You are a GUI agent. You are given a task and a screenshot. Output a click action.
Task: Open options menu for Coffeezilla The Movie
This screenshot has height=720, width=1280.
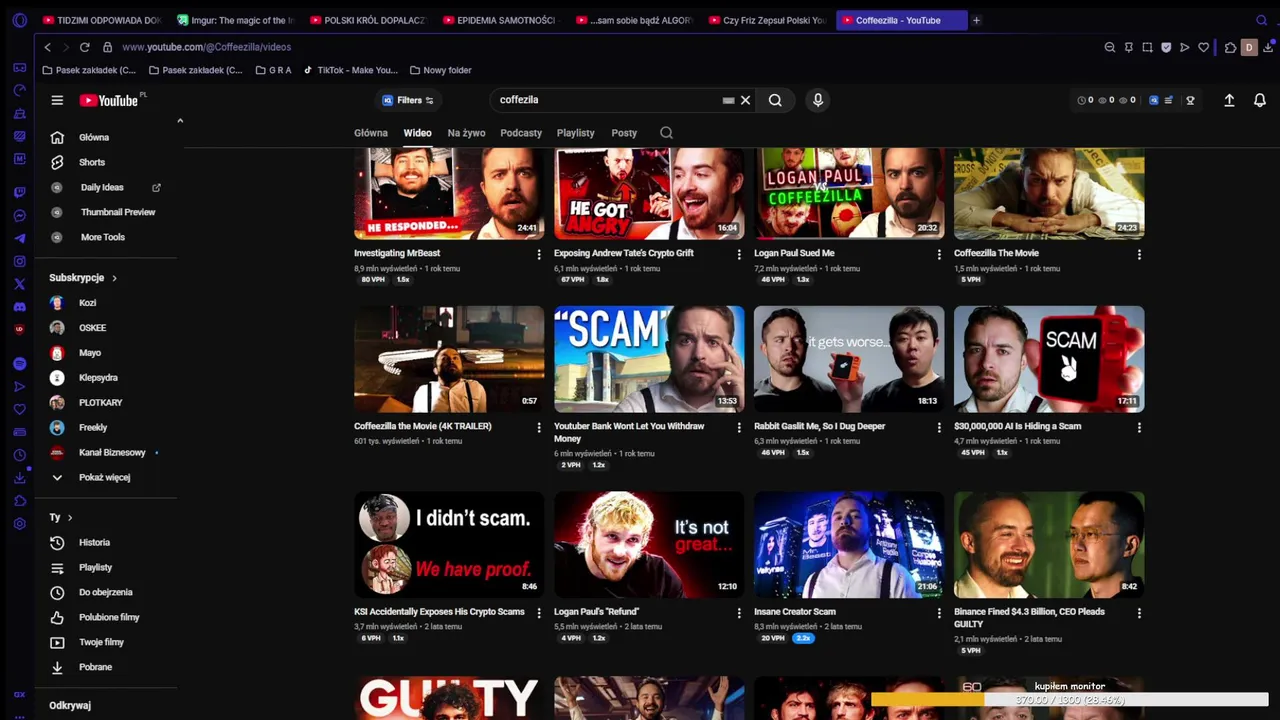point(1139,254)
